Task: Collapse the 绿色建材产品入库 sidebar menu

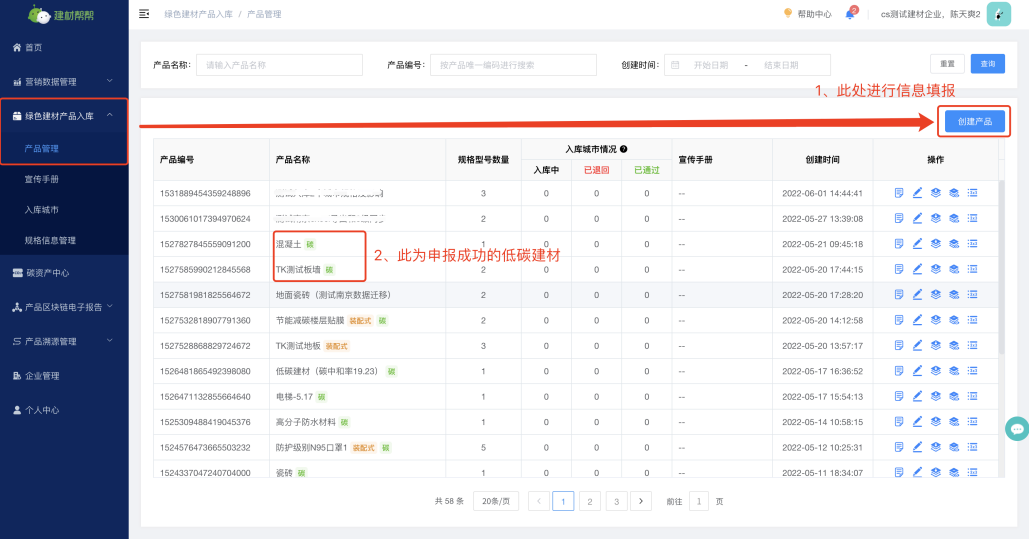Action: pos(64,116)
